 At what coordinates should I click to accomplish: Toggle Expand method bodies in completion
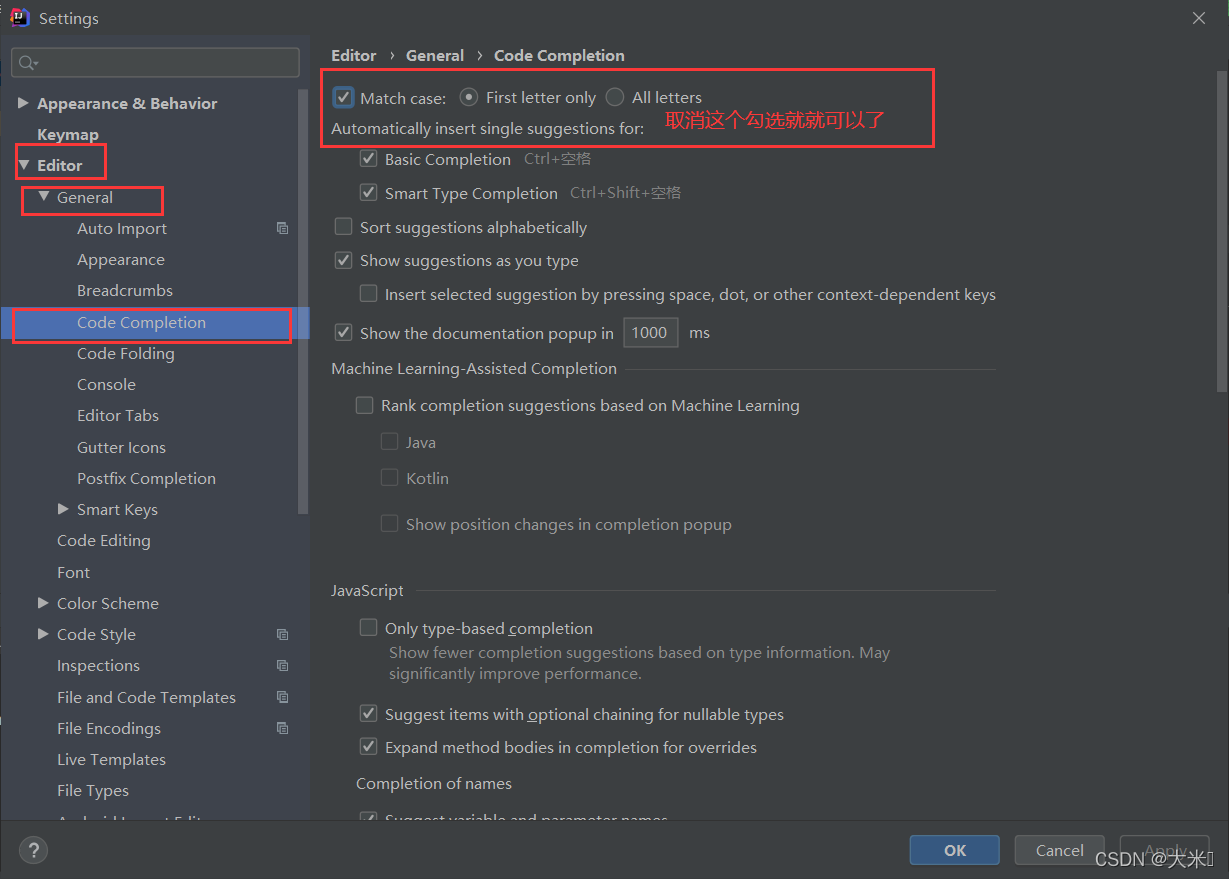[368, 747]
